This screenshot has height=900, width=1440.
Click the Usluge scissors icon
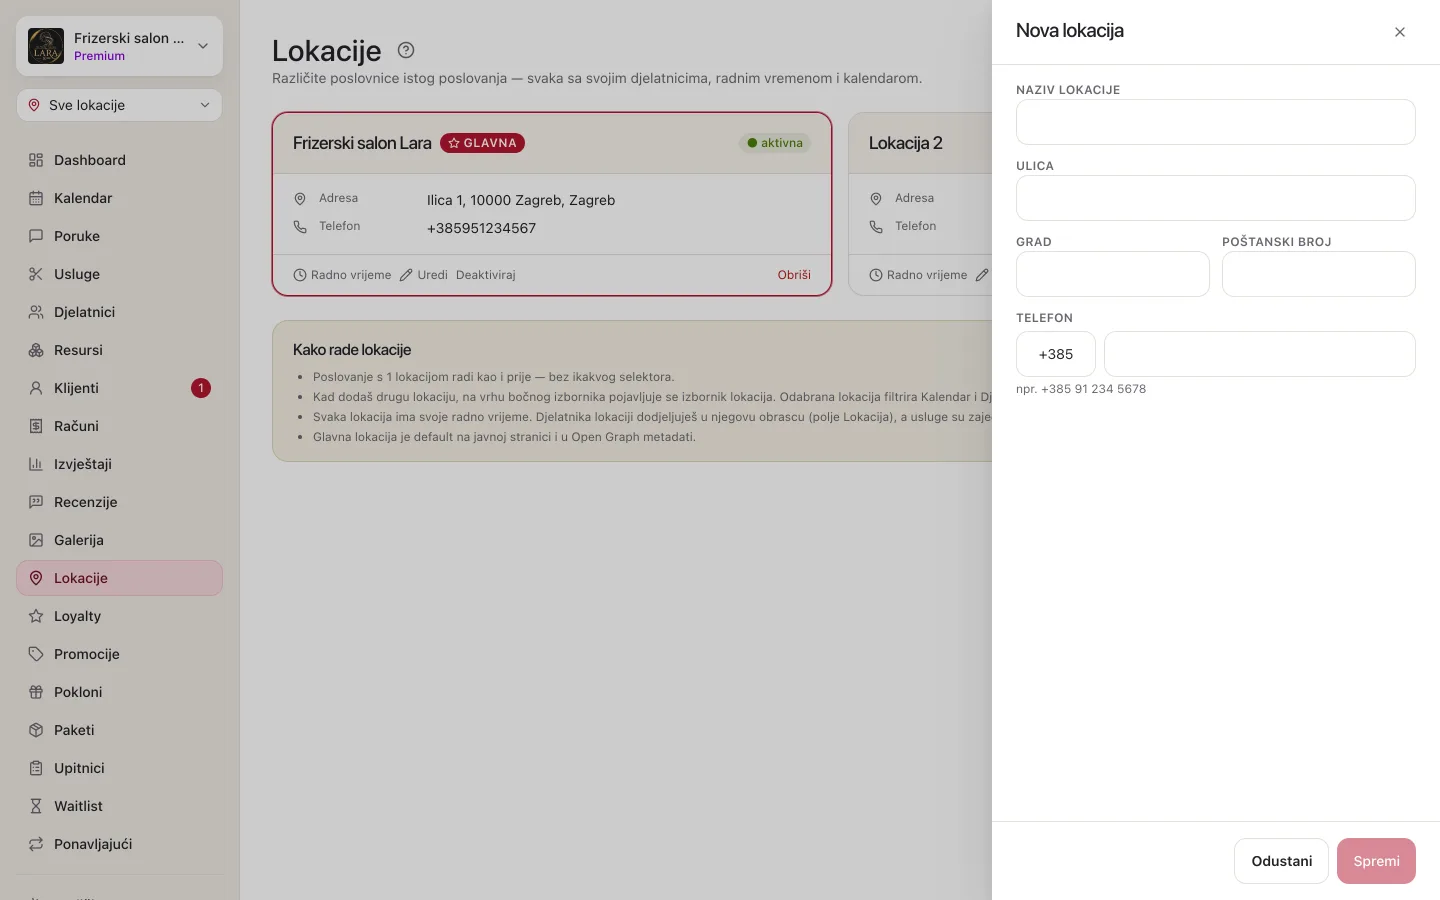tap(36, 274)
